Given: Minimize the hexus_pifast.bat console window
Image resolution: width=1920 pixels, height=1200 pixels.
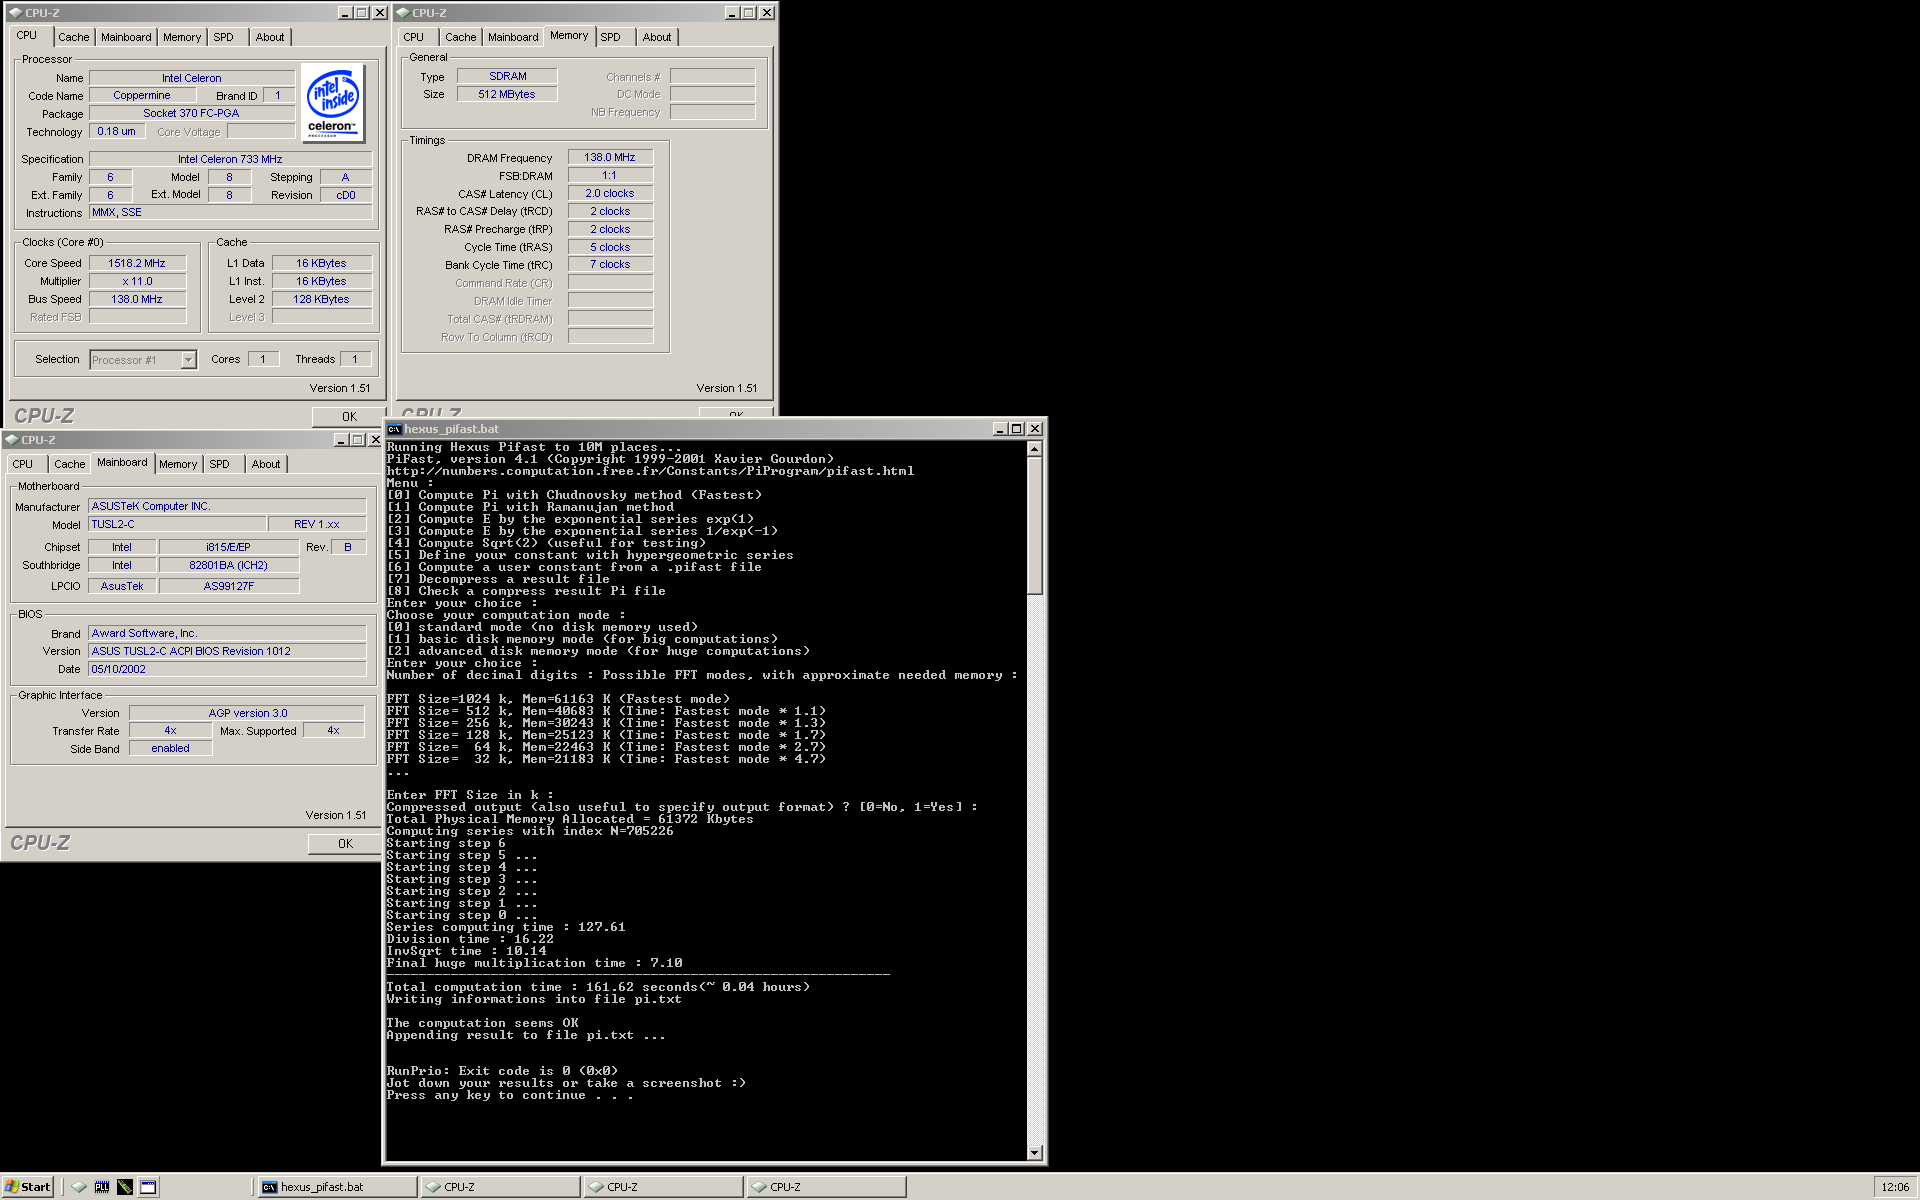Looking at the screenshot, I should click(1000, 429).
